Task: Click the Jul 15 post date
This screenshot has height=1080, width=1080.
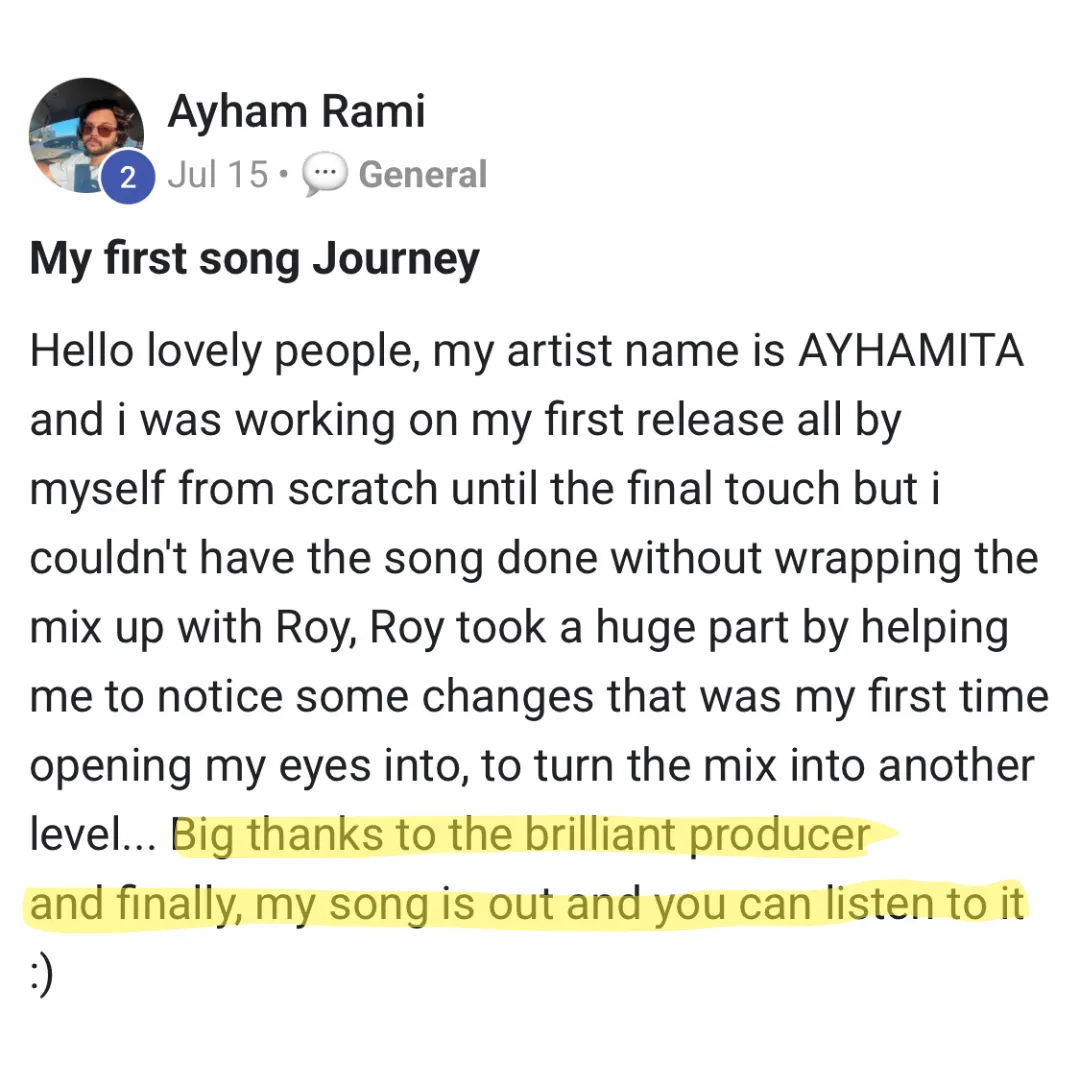Action: [x=218, y=175]
